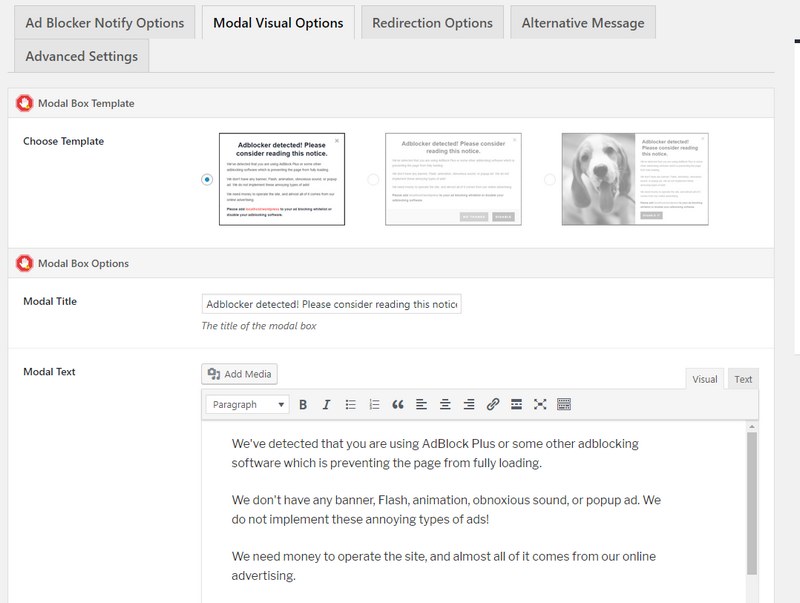
Task: Click the "Modal Text" label
Action: pyautogui.click(x=49, y=372)
